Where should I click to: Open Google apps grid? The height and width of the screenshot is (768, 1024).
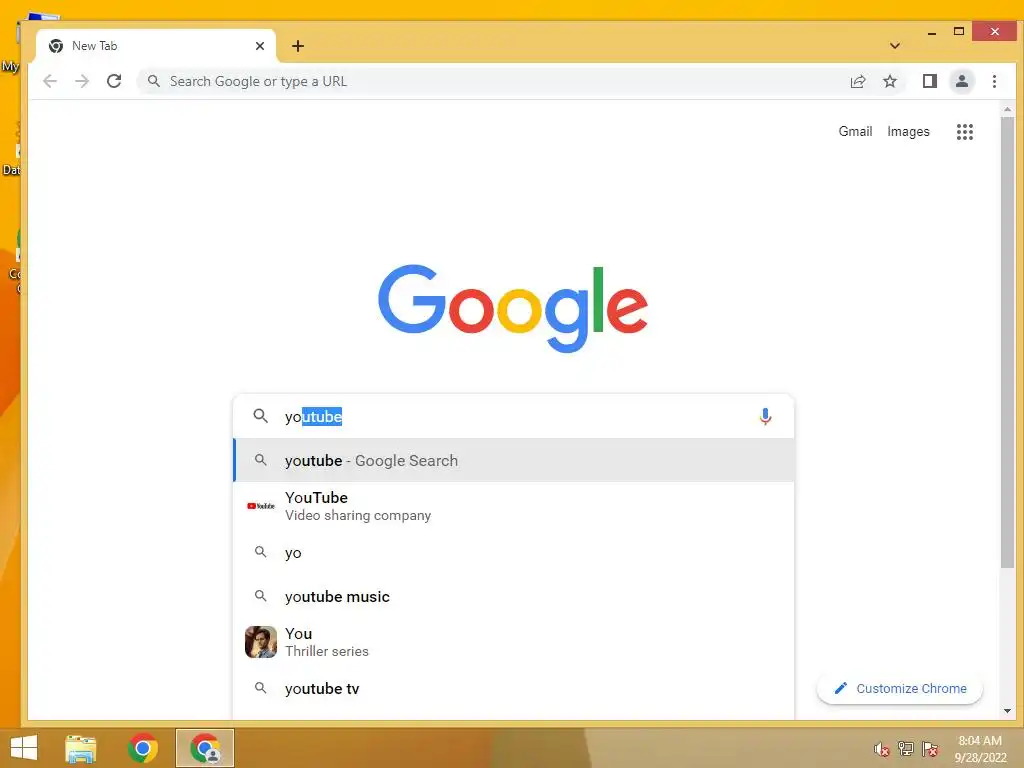click(965, 131)
